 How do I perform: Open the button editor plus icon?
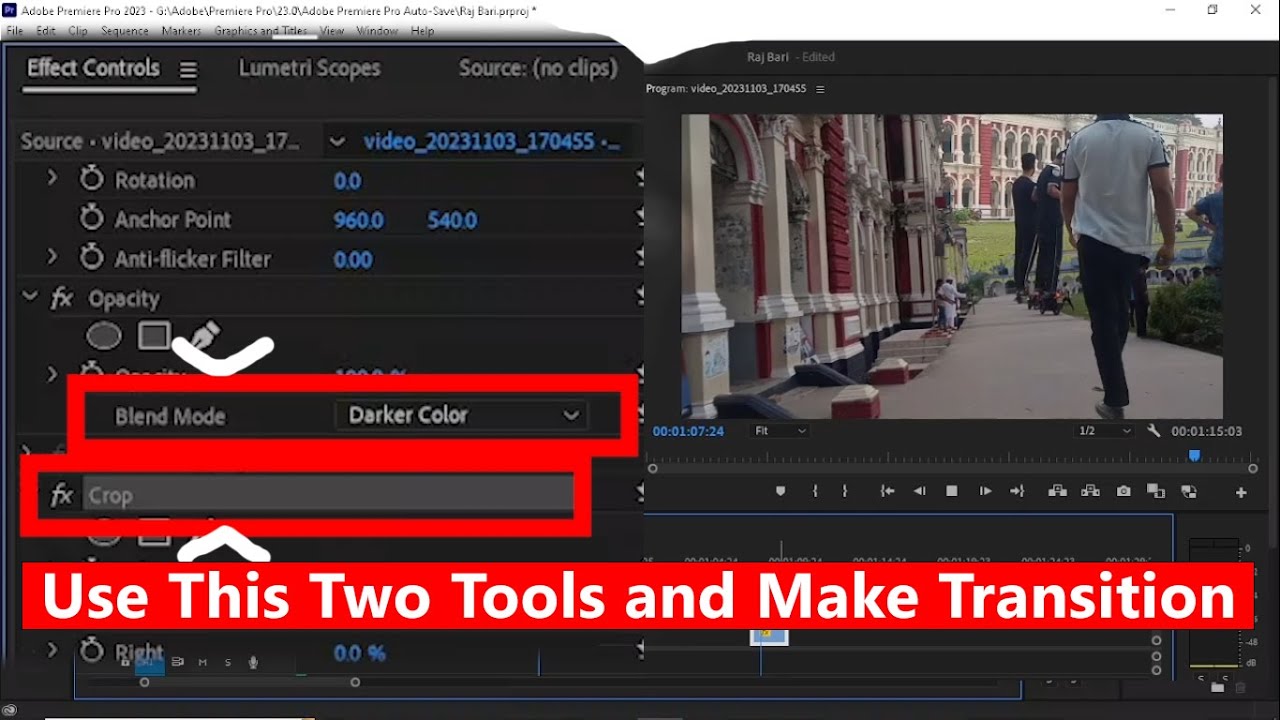(x=1241, y=492)
